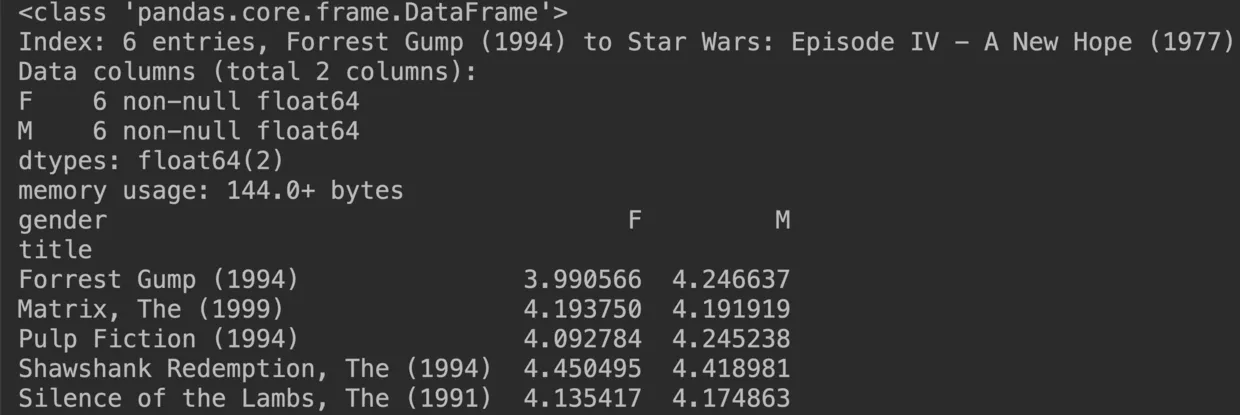Click the 'M 6 non-null float64' line
The image size is (1240, 415).
coord(188,131)
